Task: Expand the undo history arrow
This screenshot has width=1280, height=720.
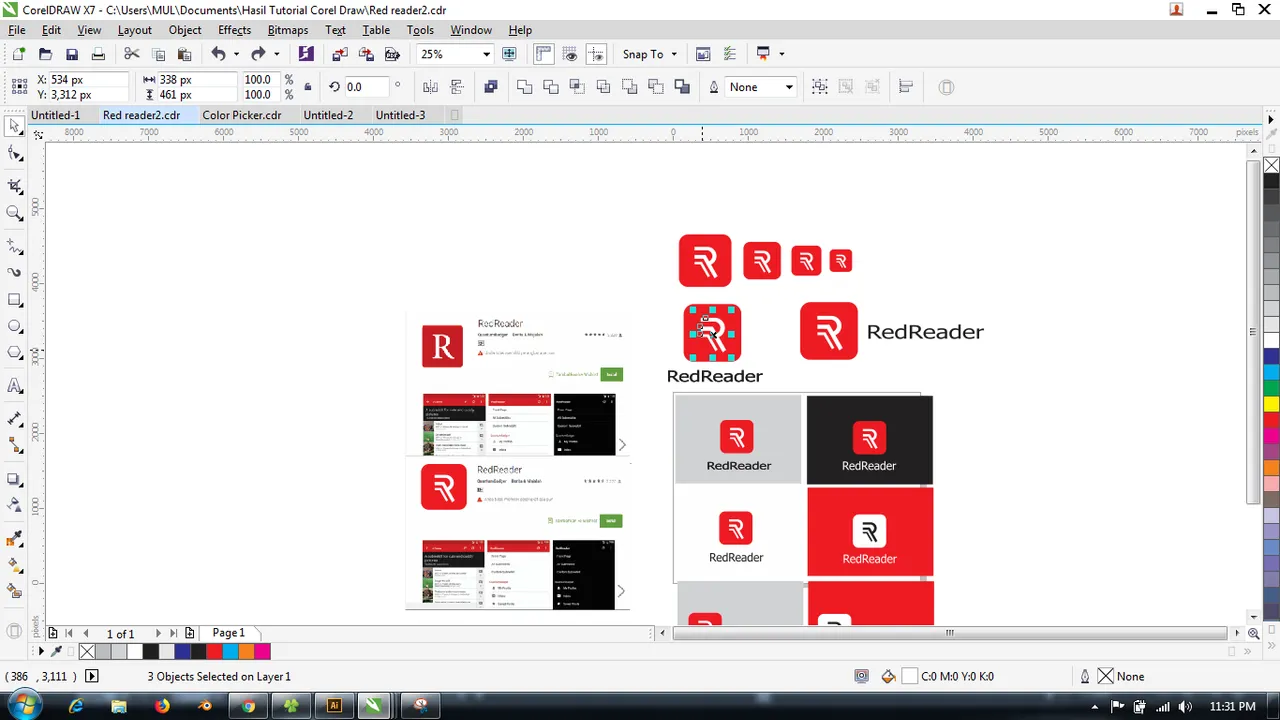Action: click(x=236, y=54)
